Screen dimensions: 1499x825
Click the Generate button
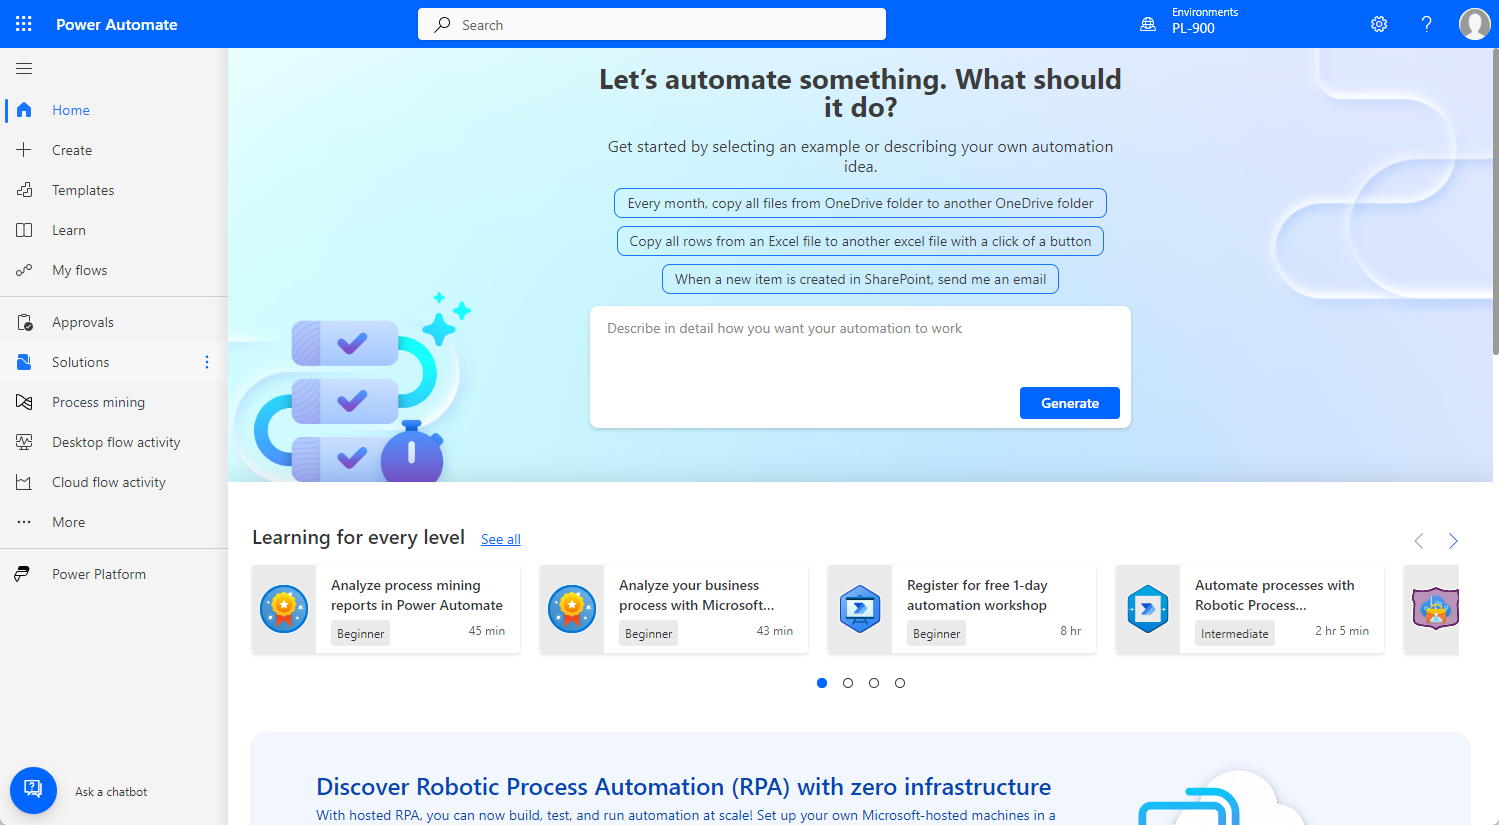1070,403
